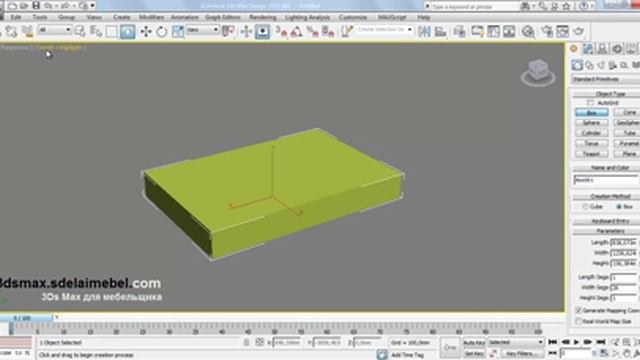Click the Cylinder primitive button
The height and width of the screenshot is (360, 640).
coord(591,133)
